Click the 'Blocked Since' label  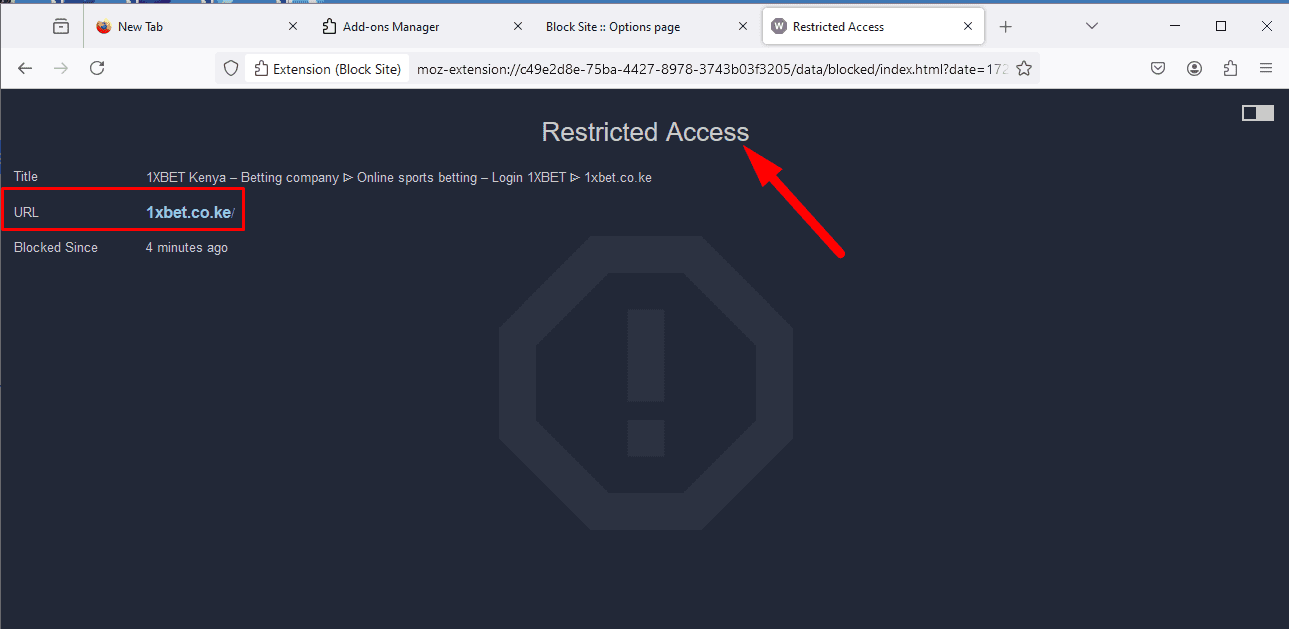point(56,247)
